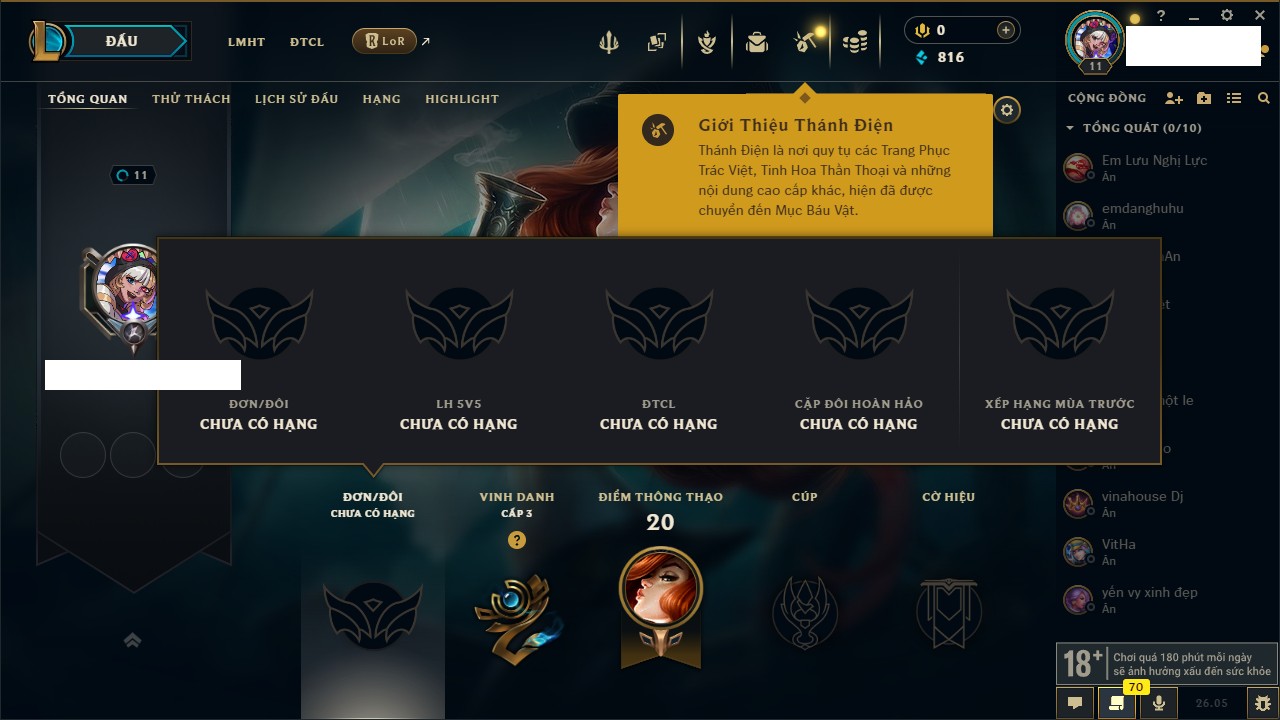Open the chat messages icon

point(1075,703)
